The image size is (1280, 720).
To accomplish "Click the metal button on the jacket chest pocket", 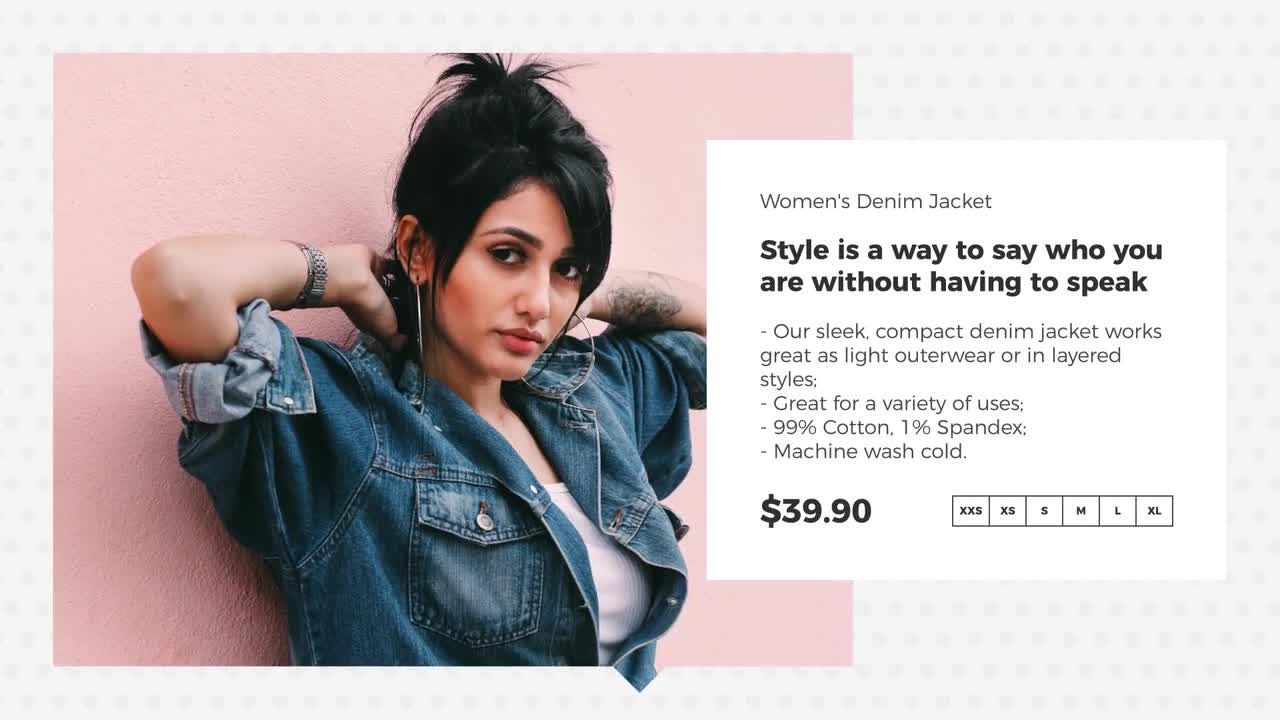I will [485, 519].
